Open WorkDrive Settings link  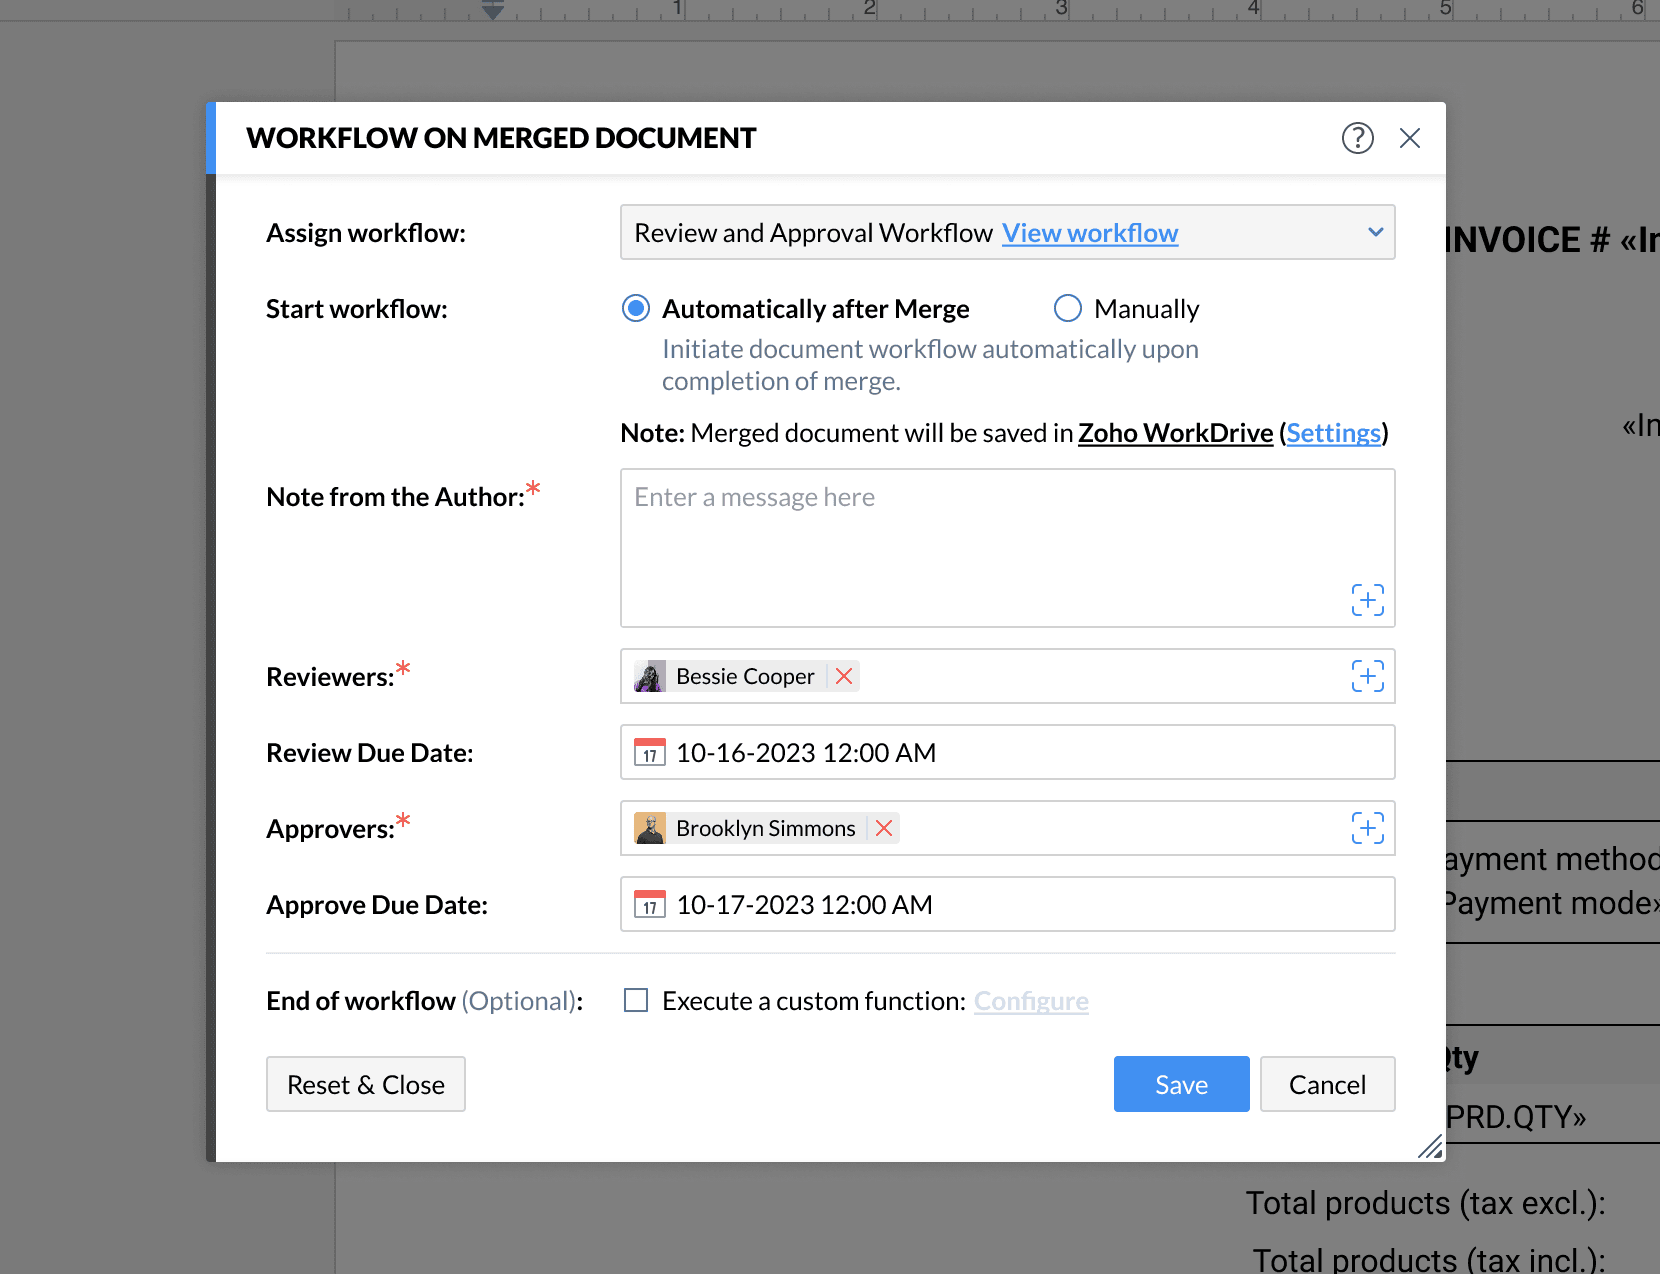point(1333,433)
